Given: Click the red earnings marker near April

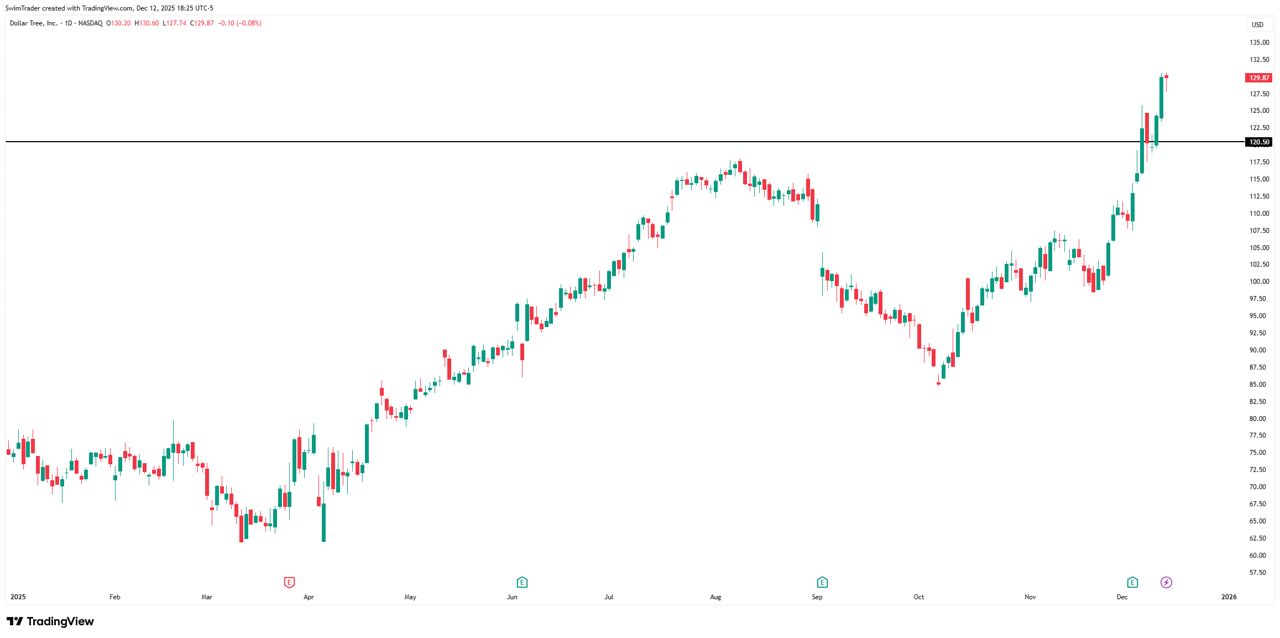Looking at the screenshot, I should 289,582.
